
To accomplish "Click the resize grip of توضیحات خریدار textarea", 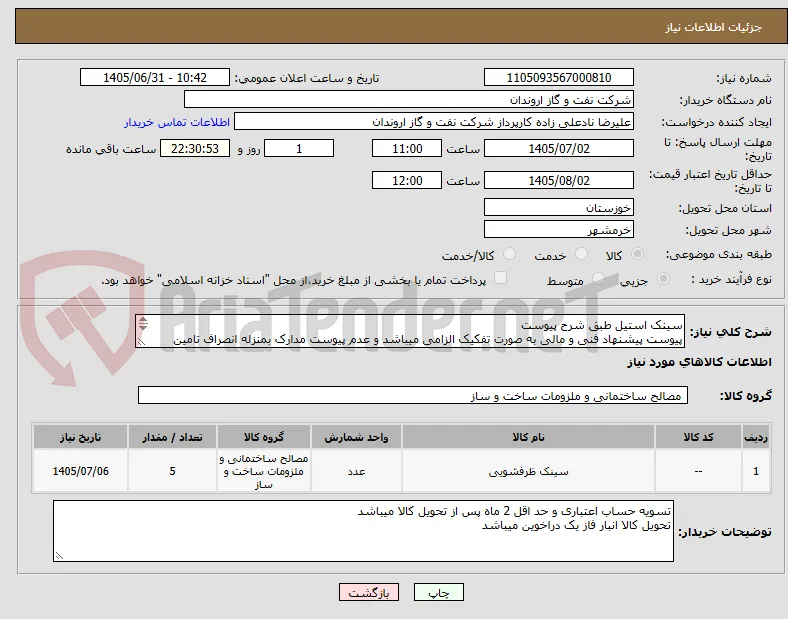I will tap(59, 556).
